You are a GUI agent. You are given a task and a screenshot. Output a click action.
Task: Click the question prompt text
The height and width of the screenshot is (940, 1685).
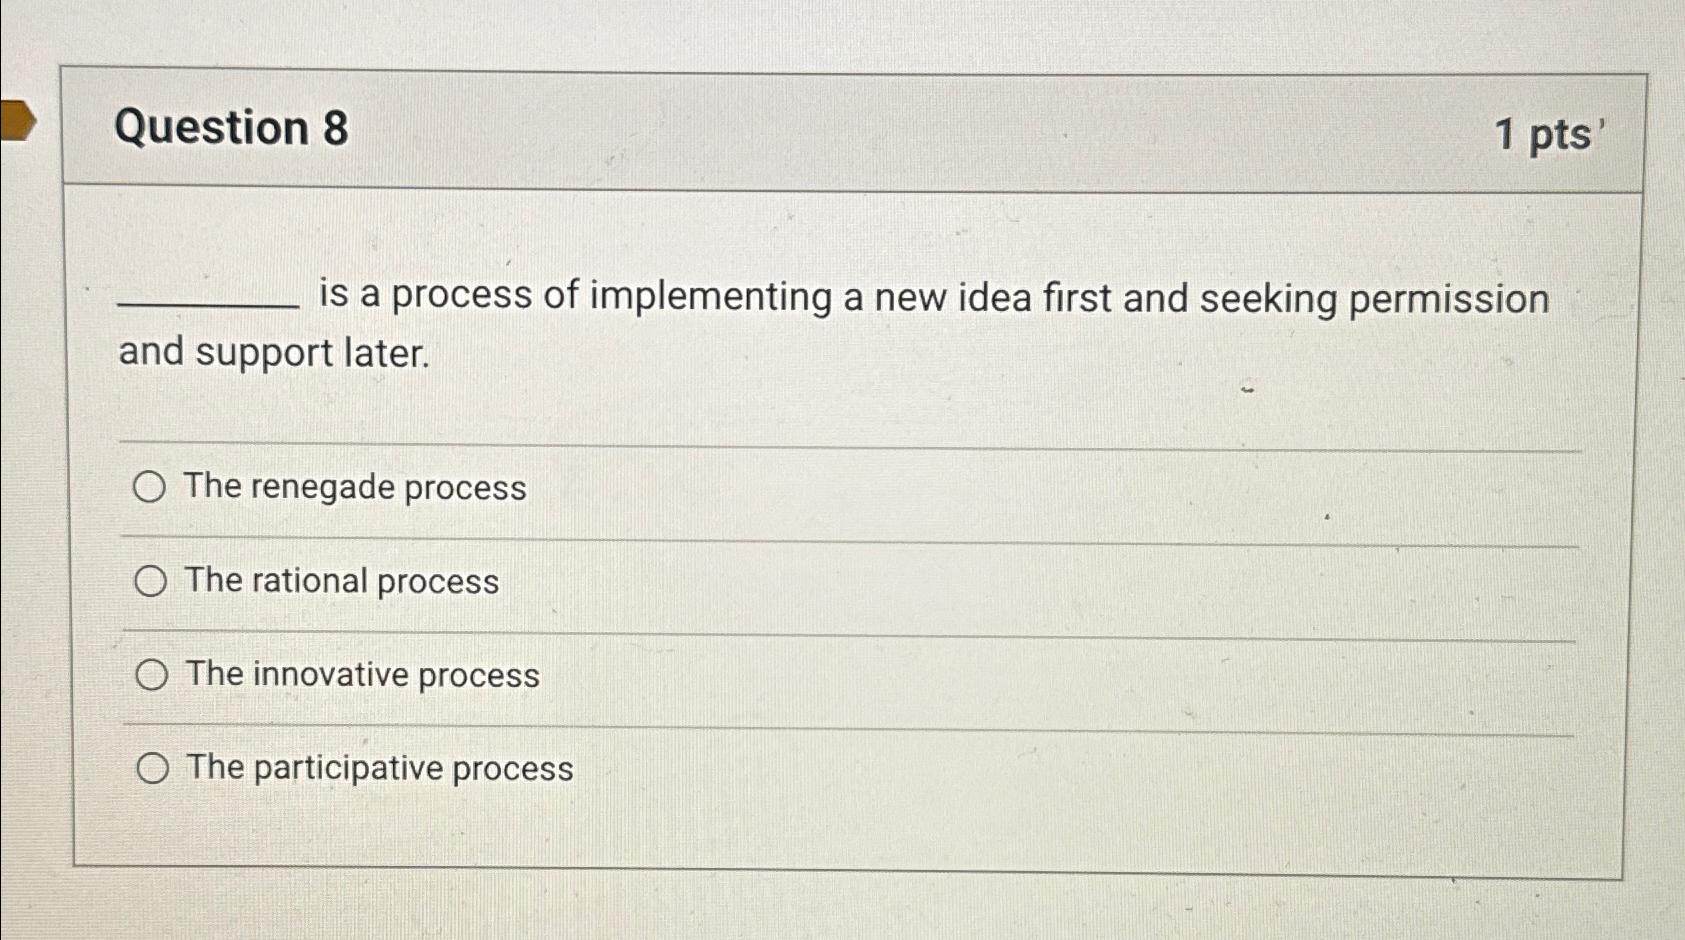[x=800, y=296]
